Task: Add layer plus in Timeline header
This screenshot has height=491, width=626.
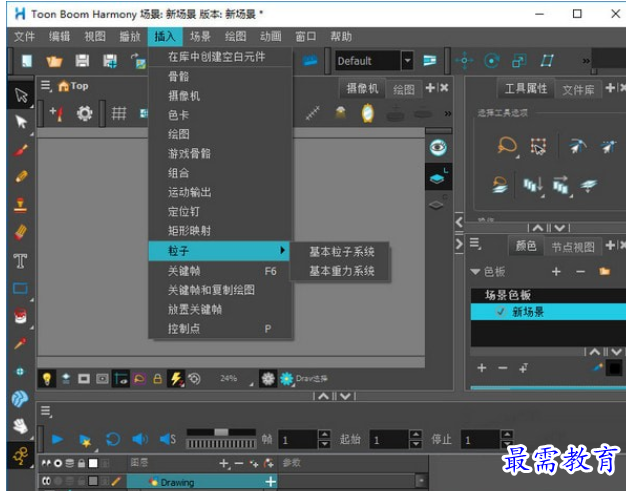Action: (x=223, y=463)
